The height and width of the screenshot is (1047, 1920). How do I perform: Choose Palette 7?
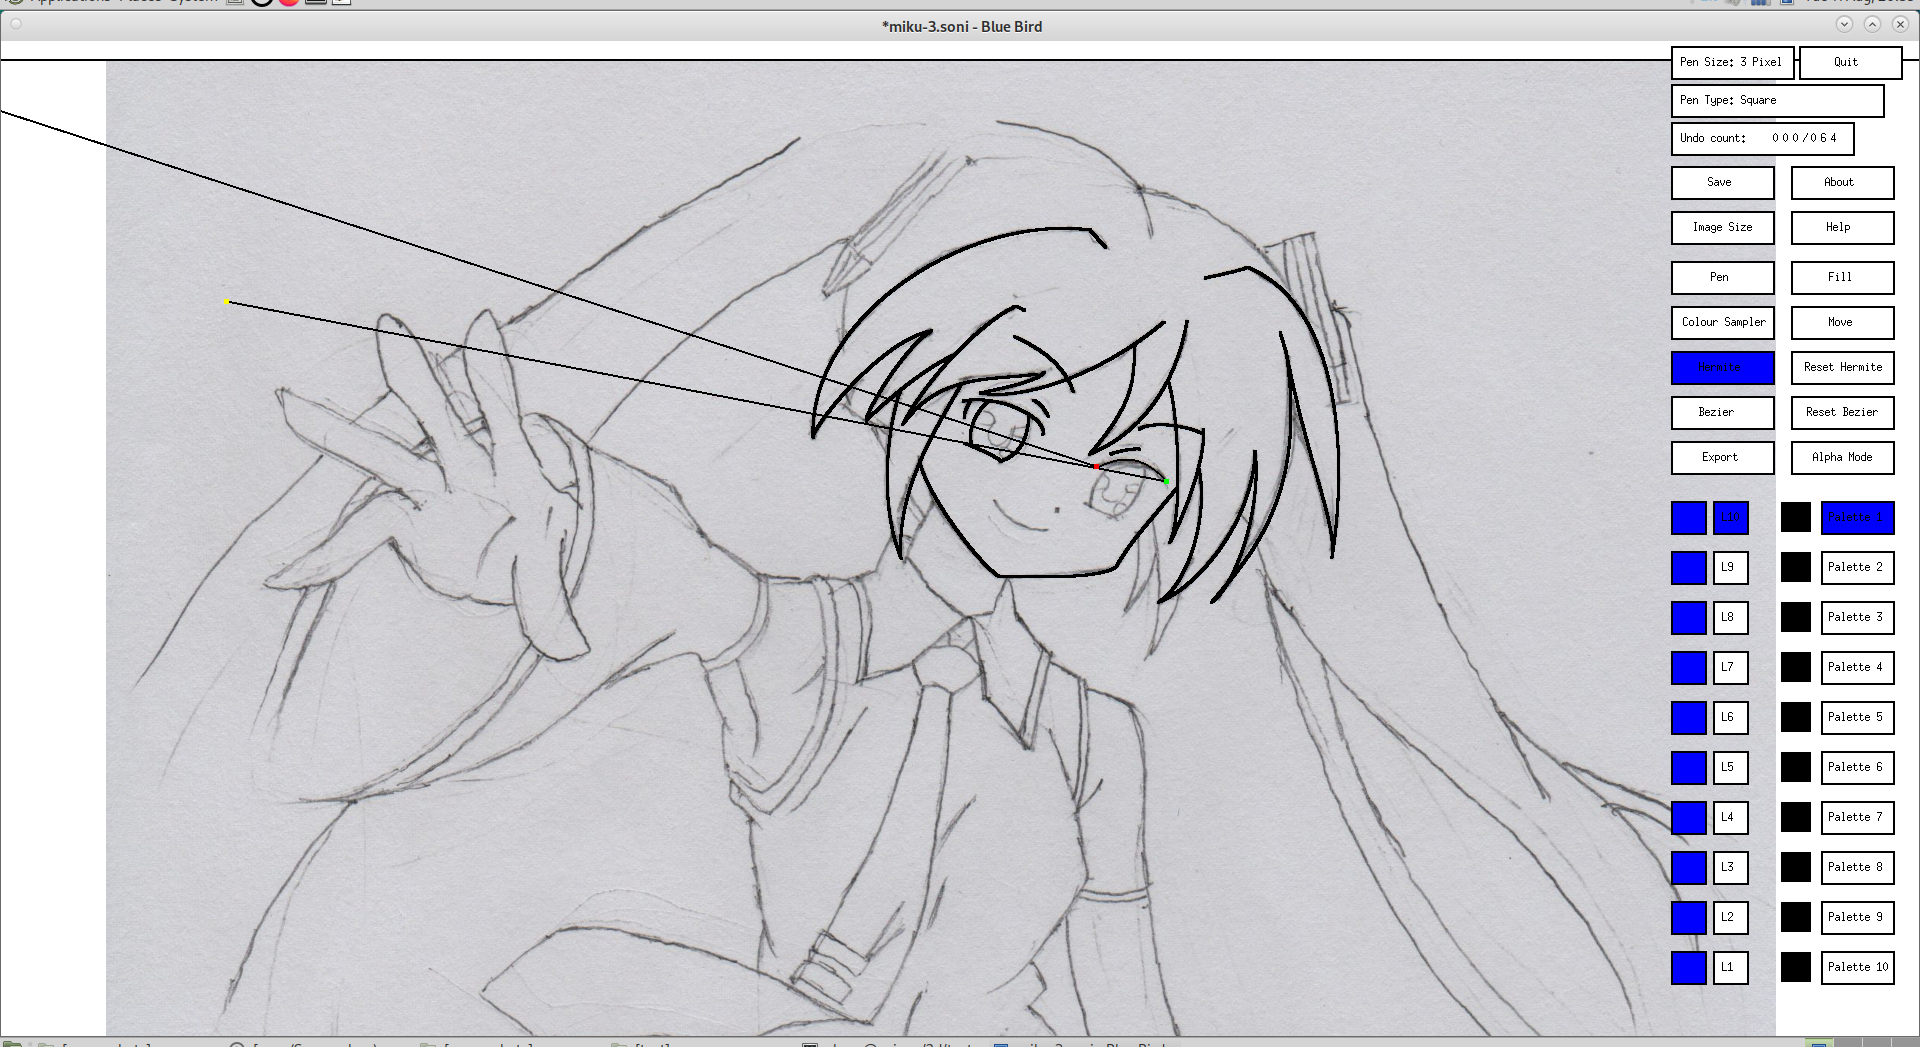click(x=1857, y=818)
